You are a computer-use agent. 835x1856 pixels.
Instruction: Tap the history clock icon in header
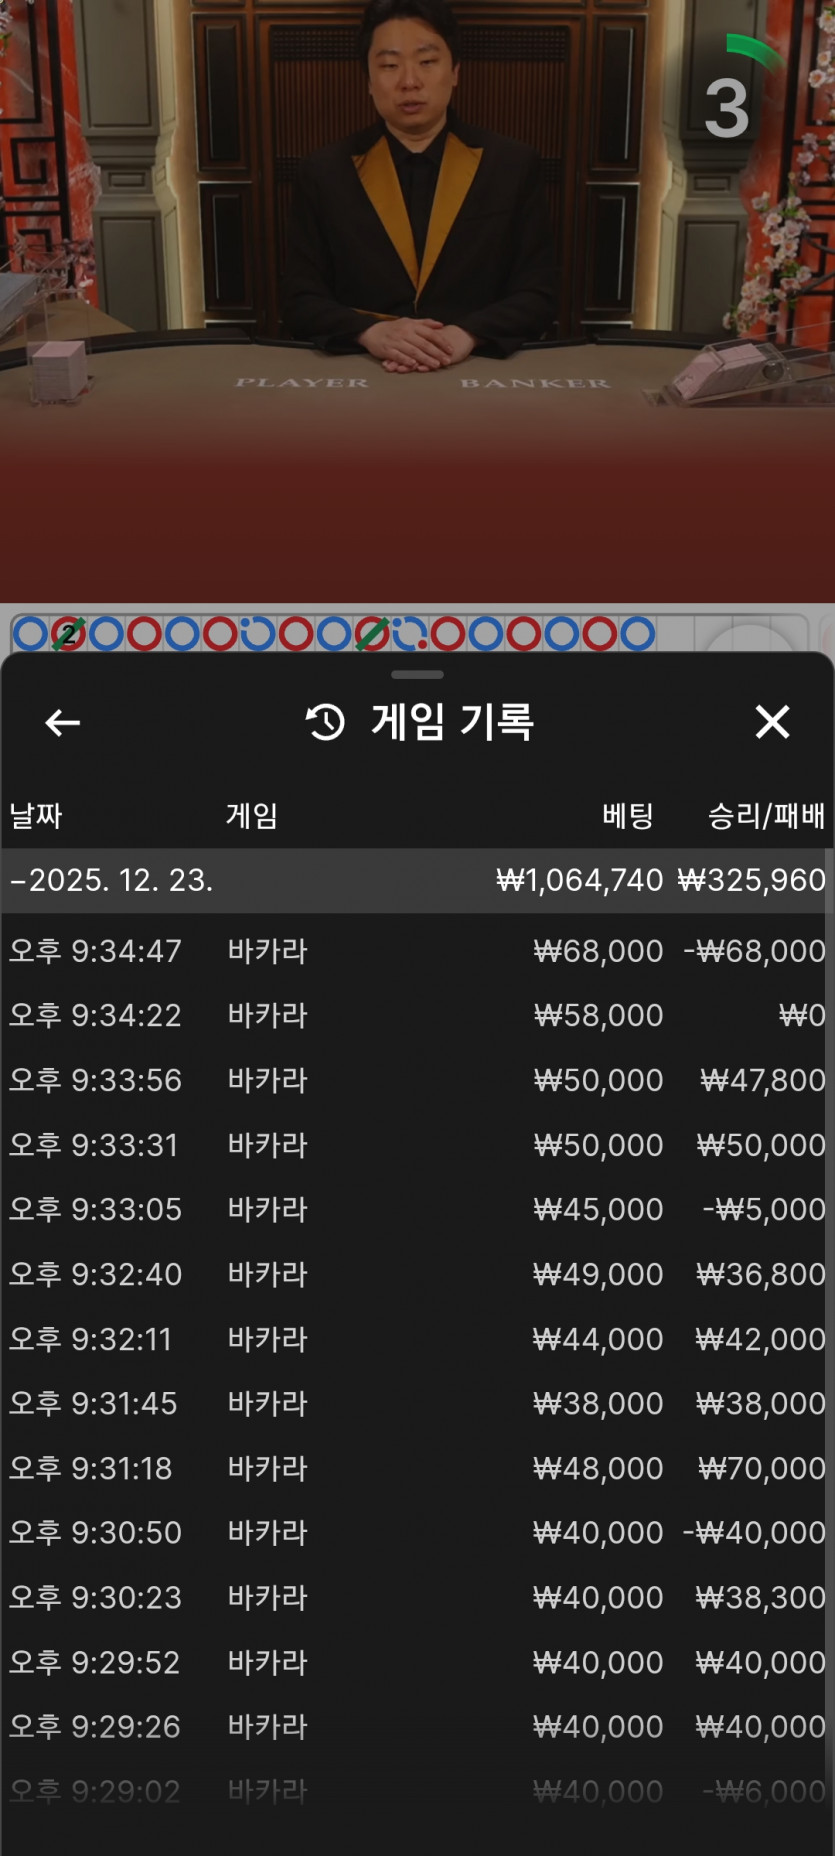325,722
